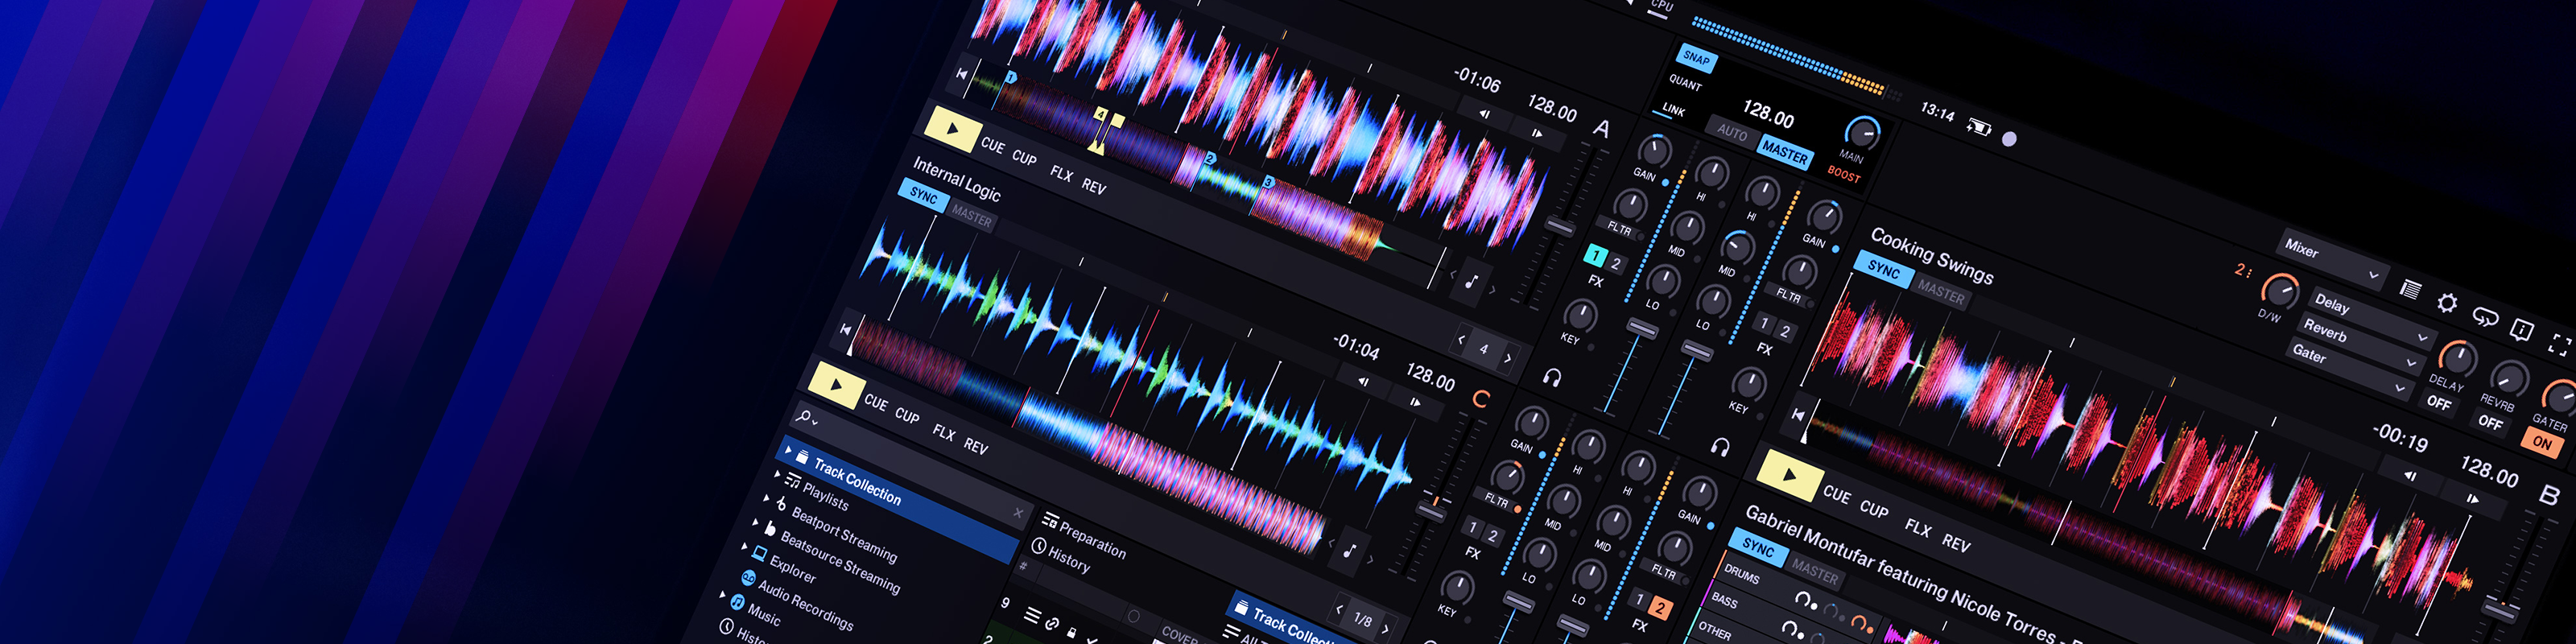Click CUP on deck A
2576x644 pixels.
coord(1024,158)
